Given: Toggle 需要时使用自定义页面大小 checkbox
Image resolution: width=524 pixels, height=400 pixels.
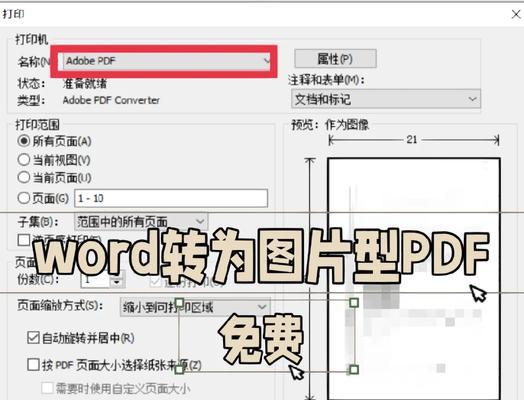Looking at the screenshot, I should tap(47, 388).
